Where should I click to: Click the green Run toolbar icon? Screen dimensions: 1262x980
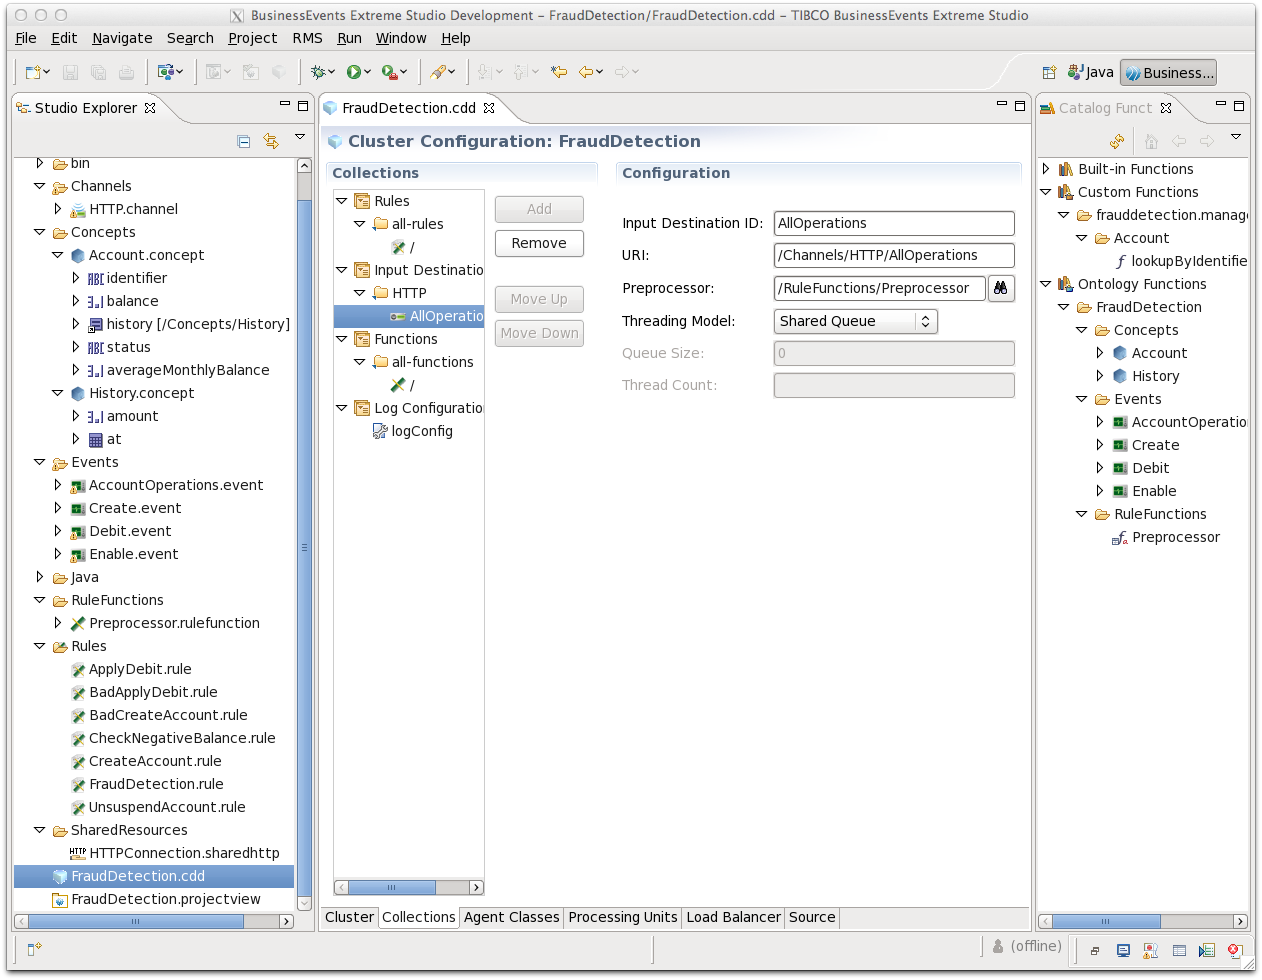(354, 72)
